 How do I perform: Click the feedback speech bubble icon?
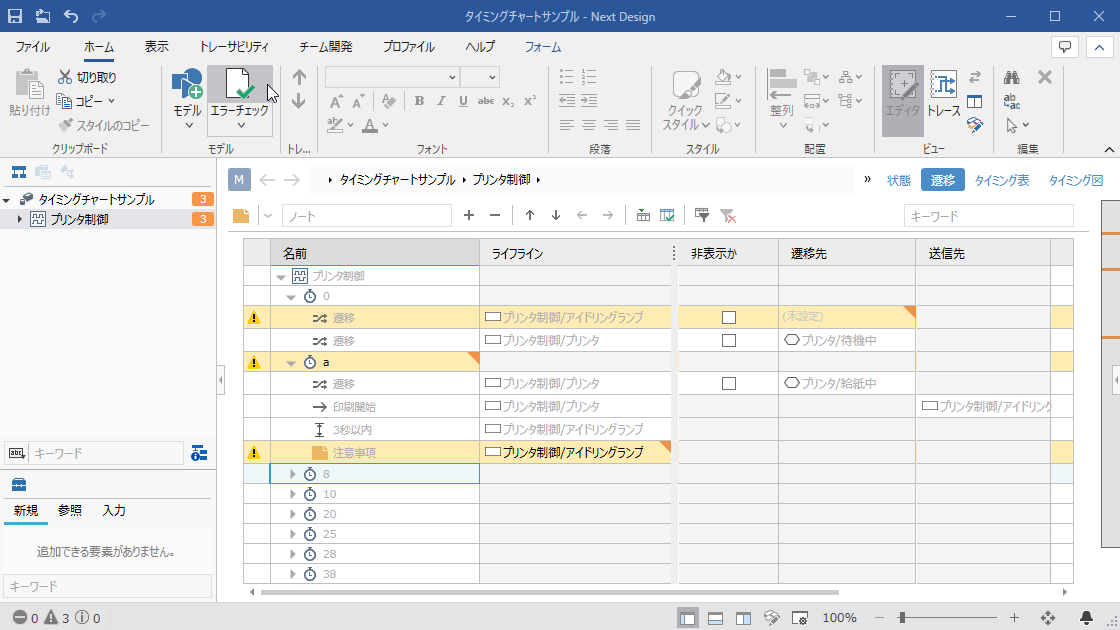pos(1065,47)
